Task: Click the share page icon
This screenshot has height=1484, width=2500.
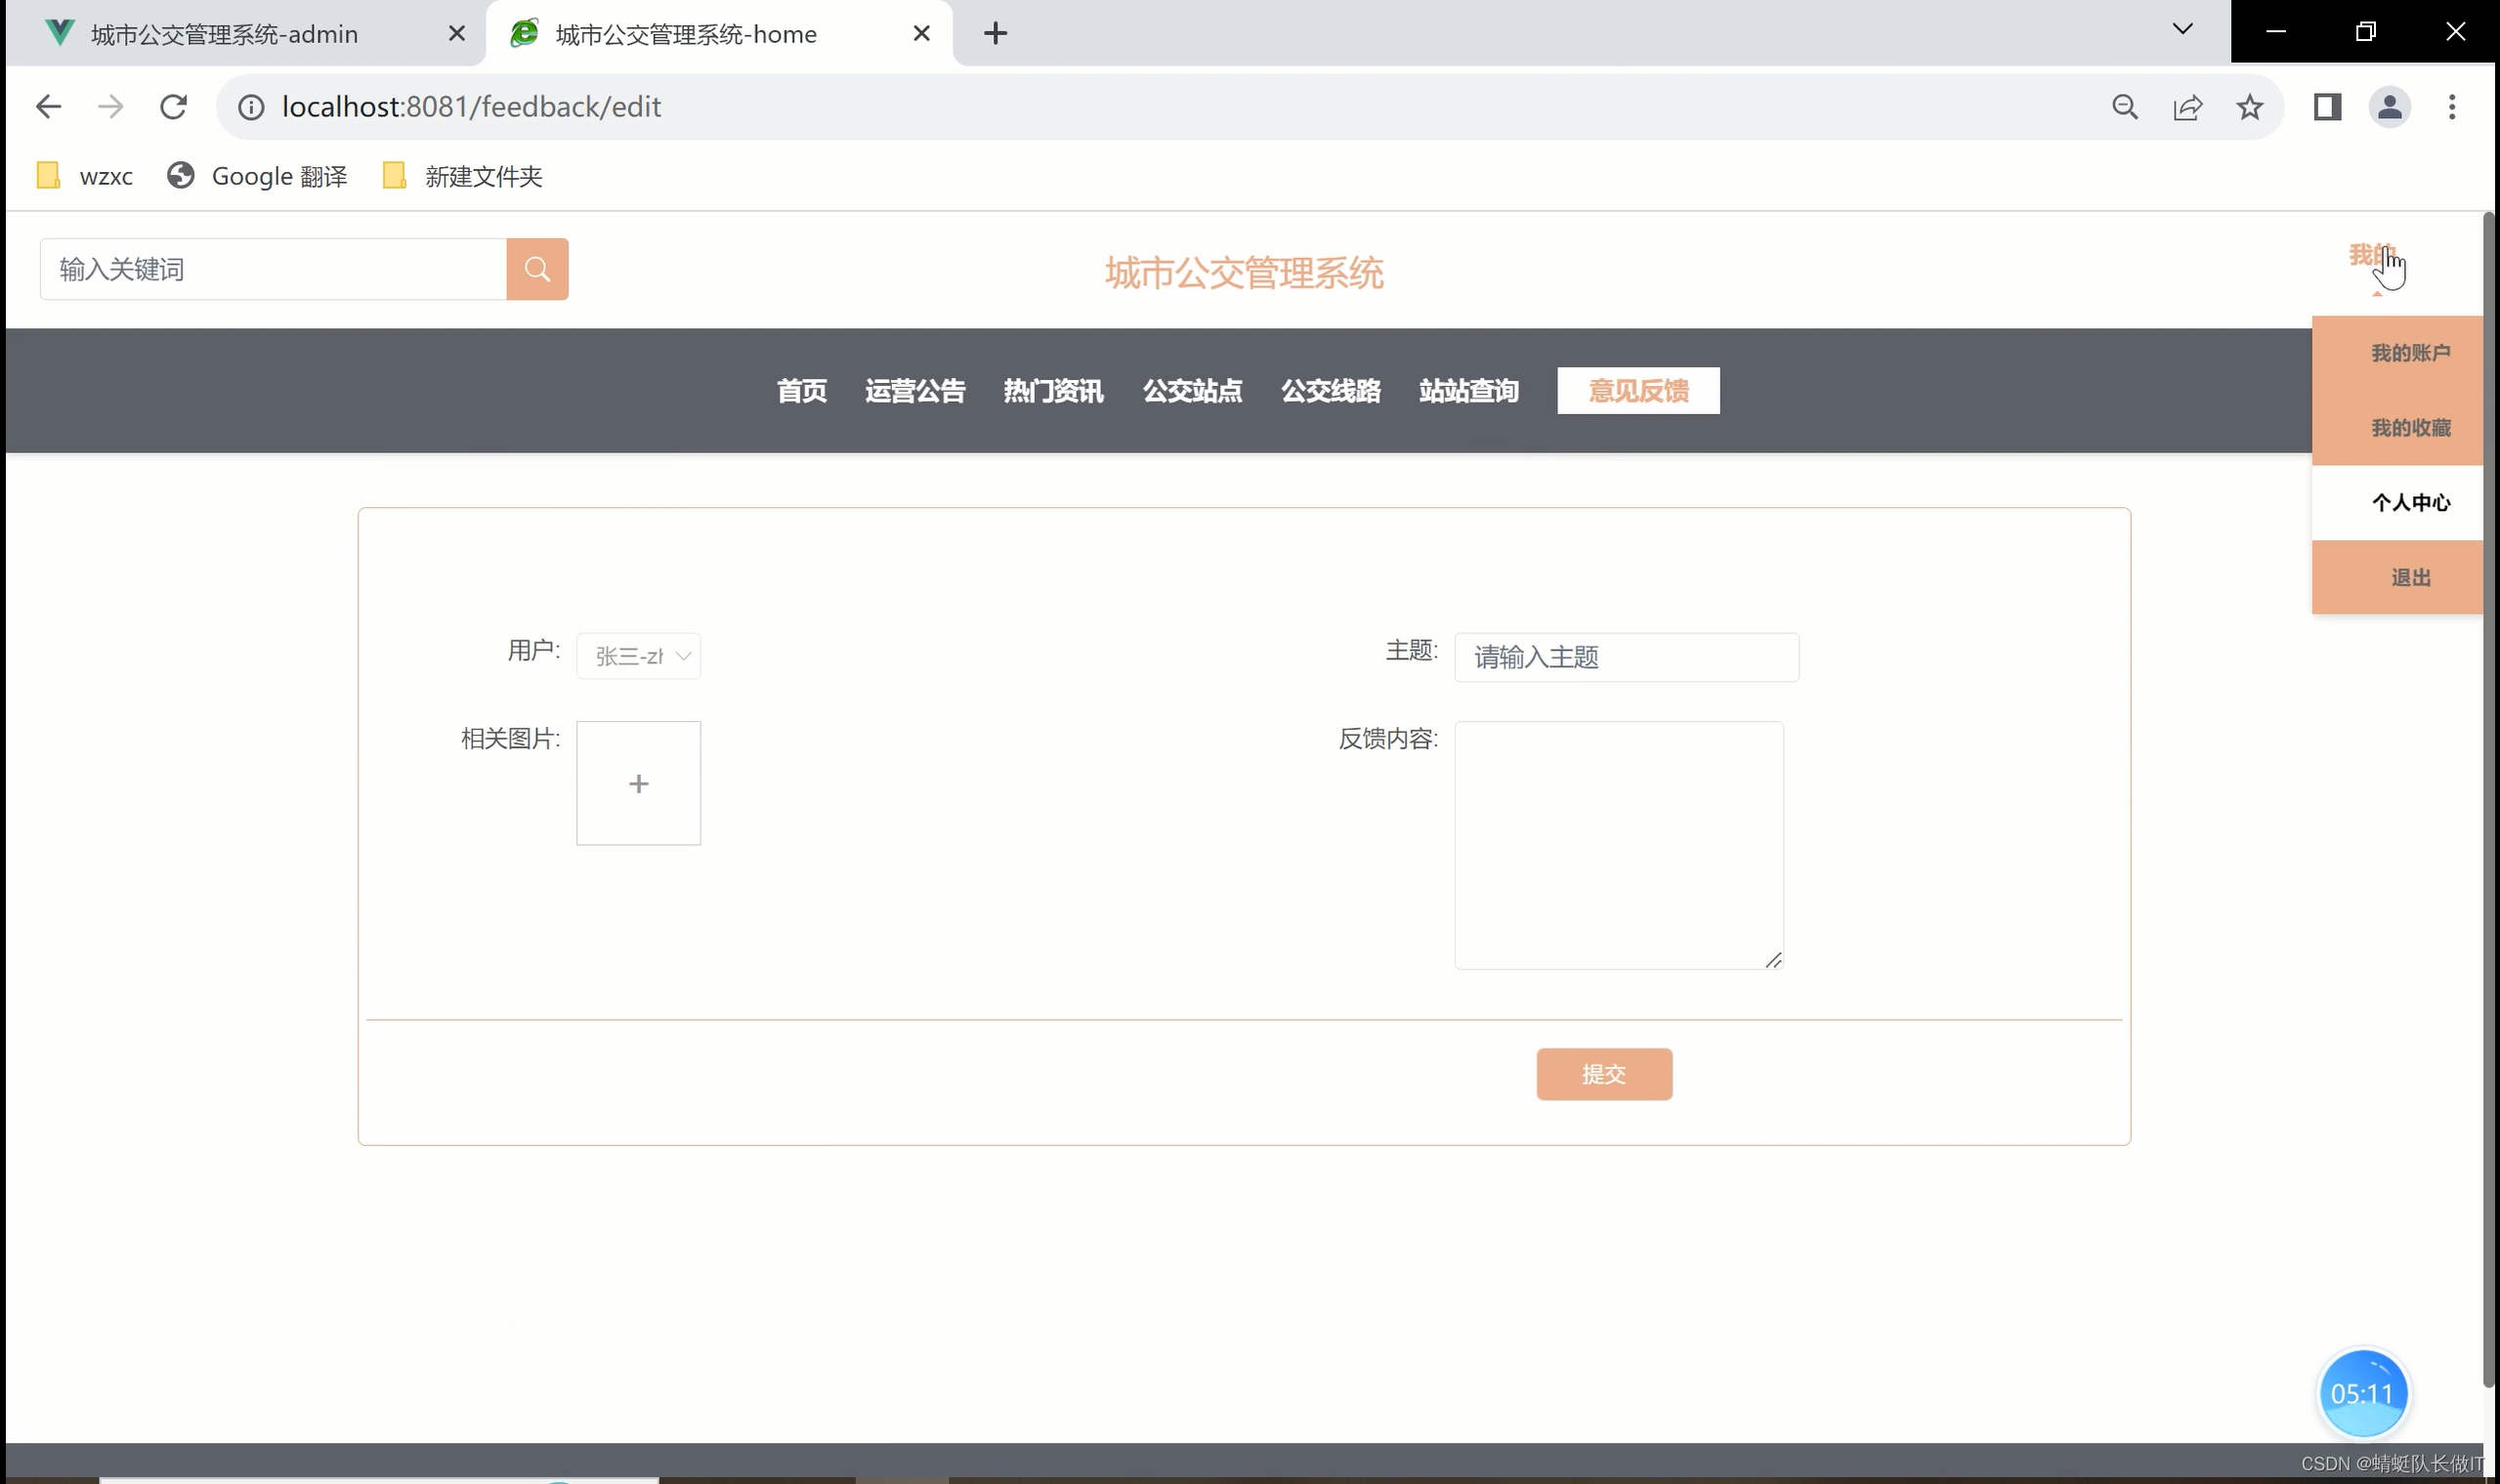Action: coord(2187,107)
